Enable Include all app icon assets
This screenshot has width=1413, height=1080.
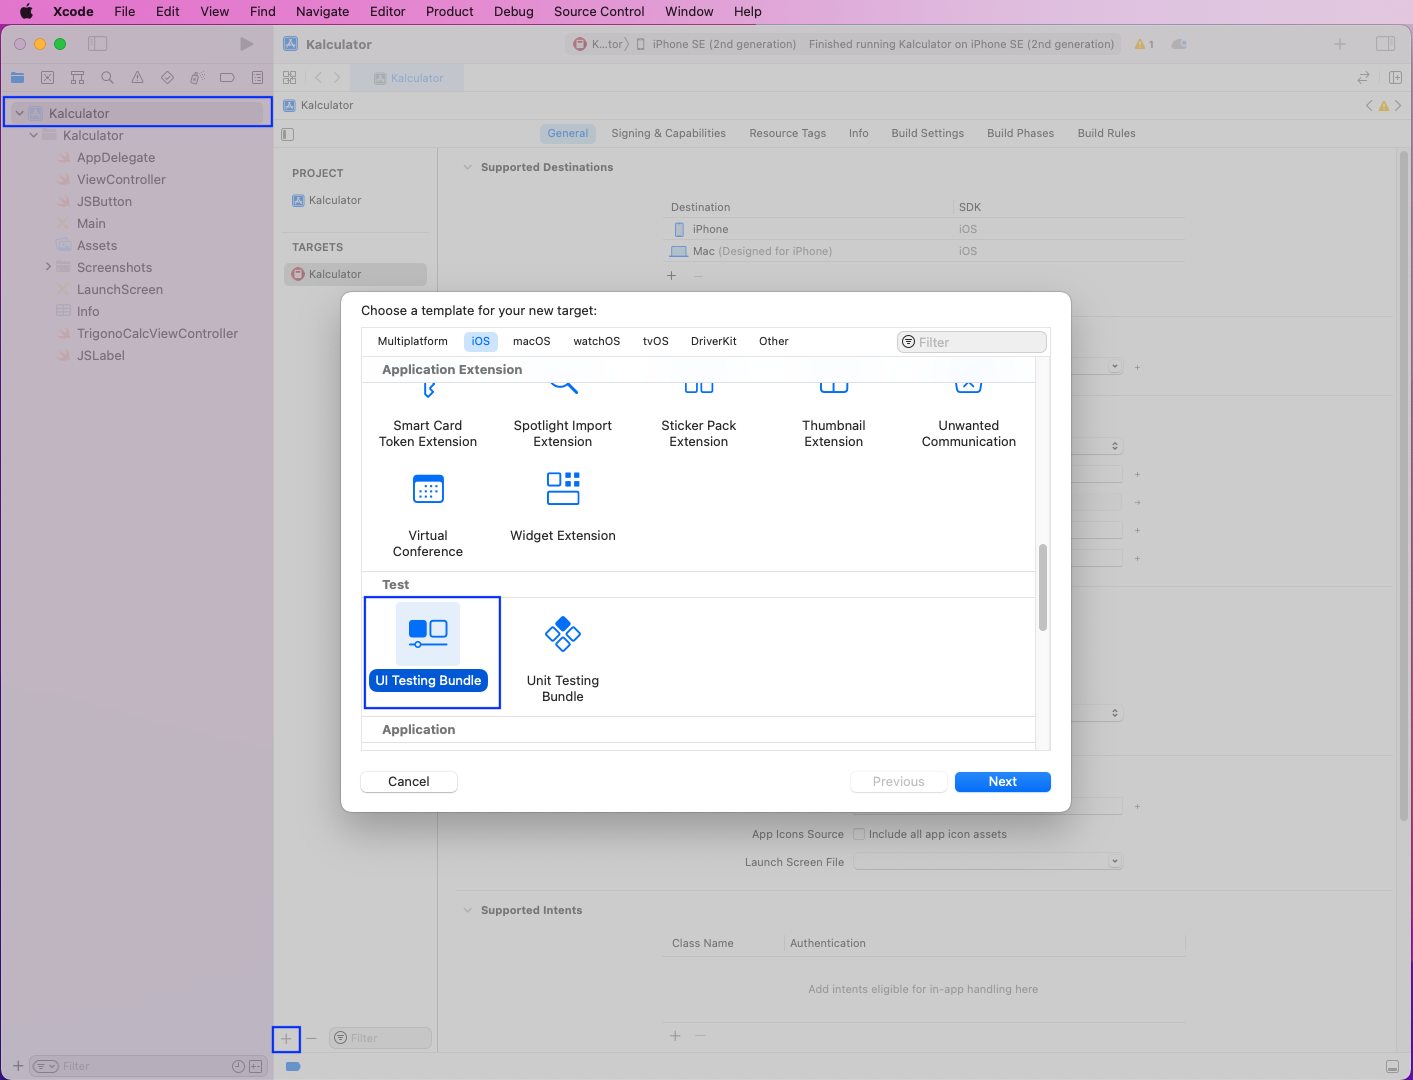coord(859,834)
